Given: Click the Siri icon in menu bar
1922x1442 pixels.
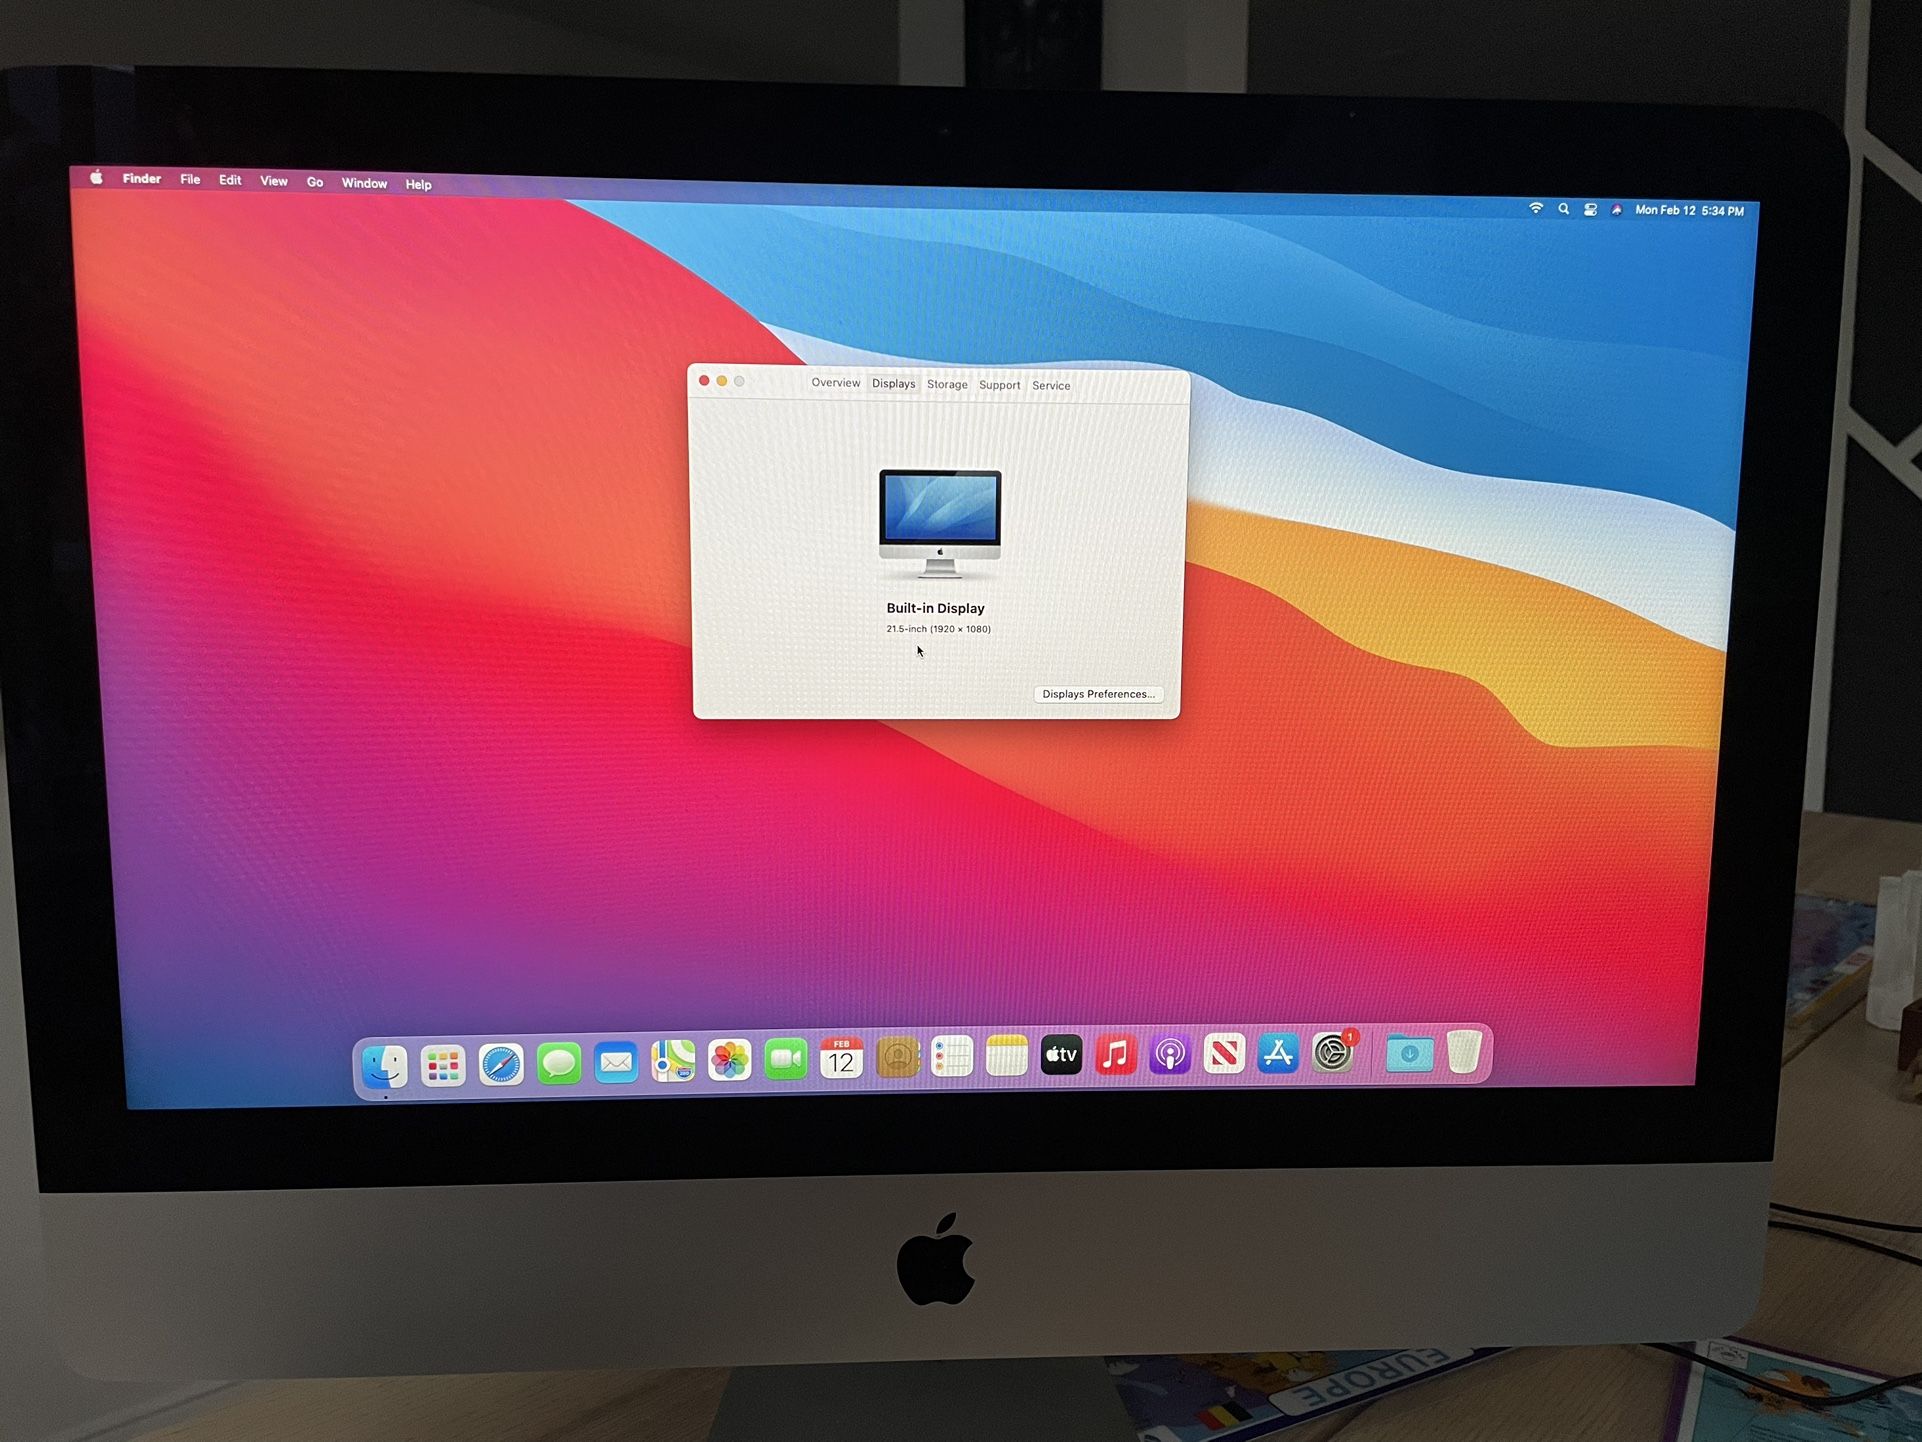Looking at the screenshot, I should tap(1616, 210).
